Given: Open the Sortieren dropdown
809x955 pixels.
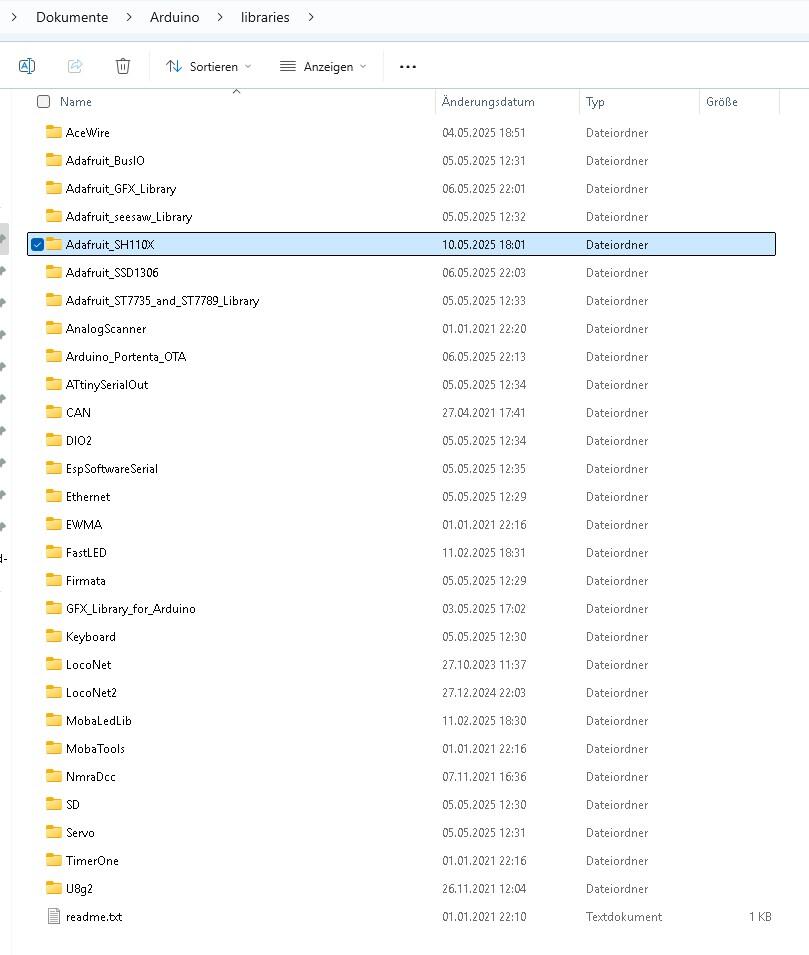Looking at the screenshot, I should pyautogui.click(x=208, y=66).
